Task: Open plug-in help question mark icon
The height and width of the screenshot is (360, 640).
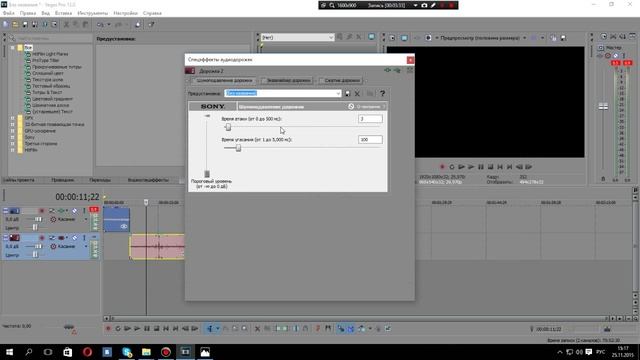Action: point(382,93)
